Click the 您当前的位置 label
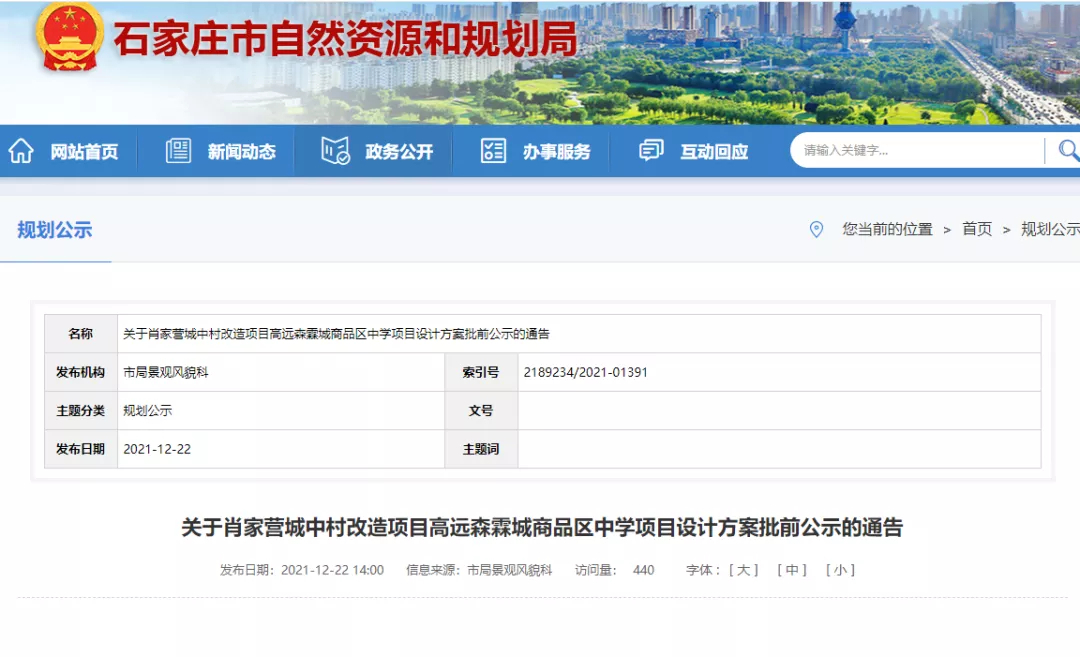Image resolution: width=1080 pixels, height=657 pixels. (887, 229)
